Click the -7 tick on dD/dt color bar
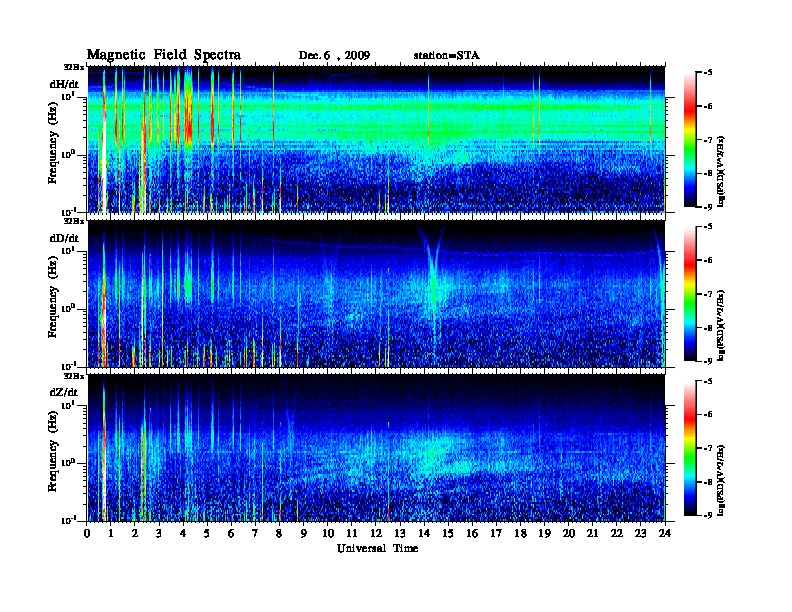The width and height of the screenshot is (792, 612). pos(709,294)
